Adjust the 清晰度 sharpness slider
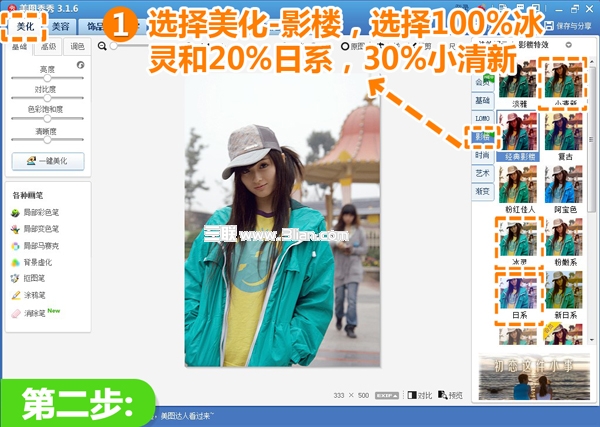 coord(47,139)
